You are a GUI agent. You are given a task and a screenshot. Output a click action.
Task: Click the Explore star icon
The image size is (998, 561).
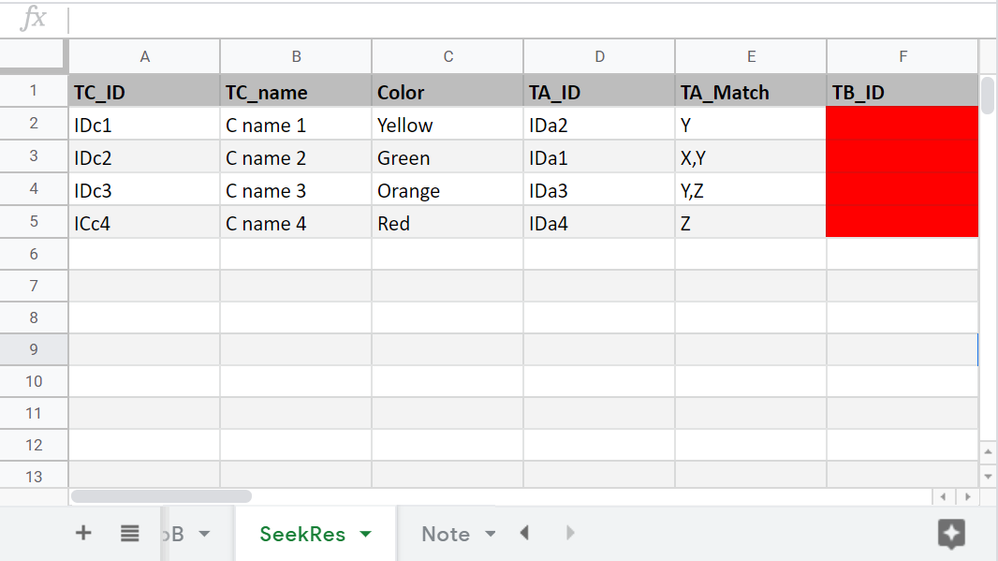pos(952,534)
